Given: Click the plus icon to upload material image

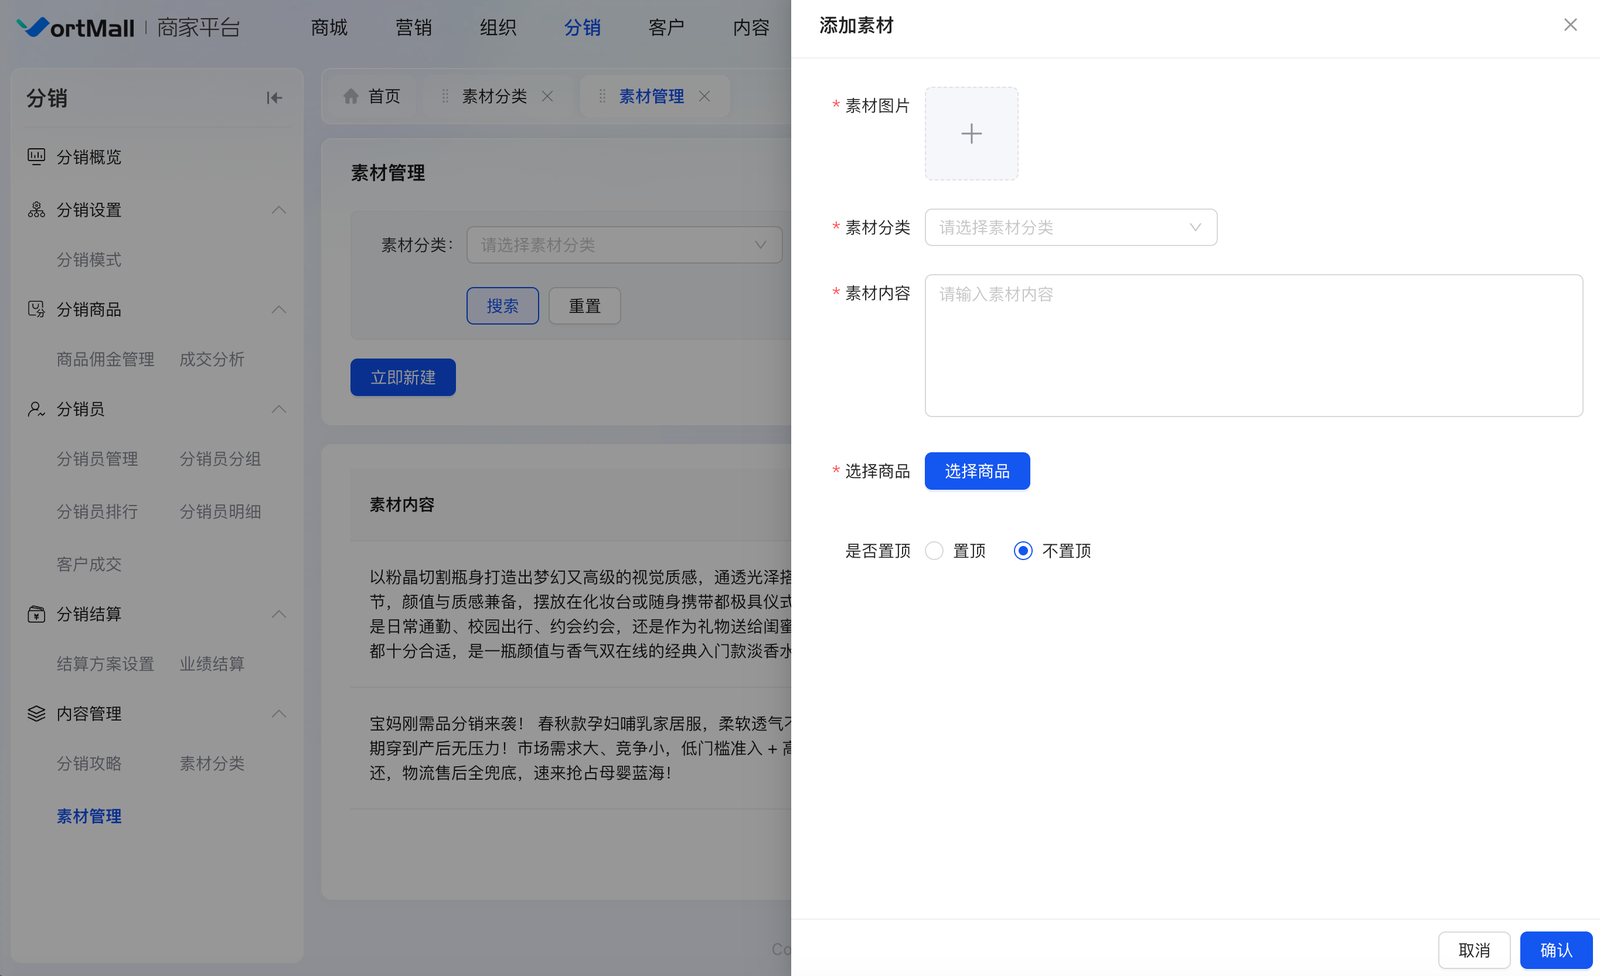Looking at the screenshot, I should pos(971,134).
